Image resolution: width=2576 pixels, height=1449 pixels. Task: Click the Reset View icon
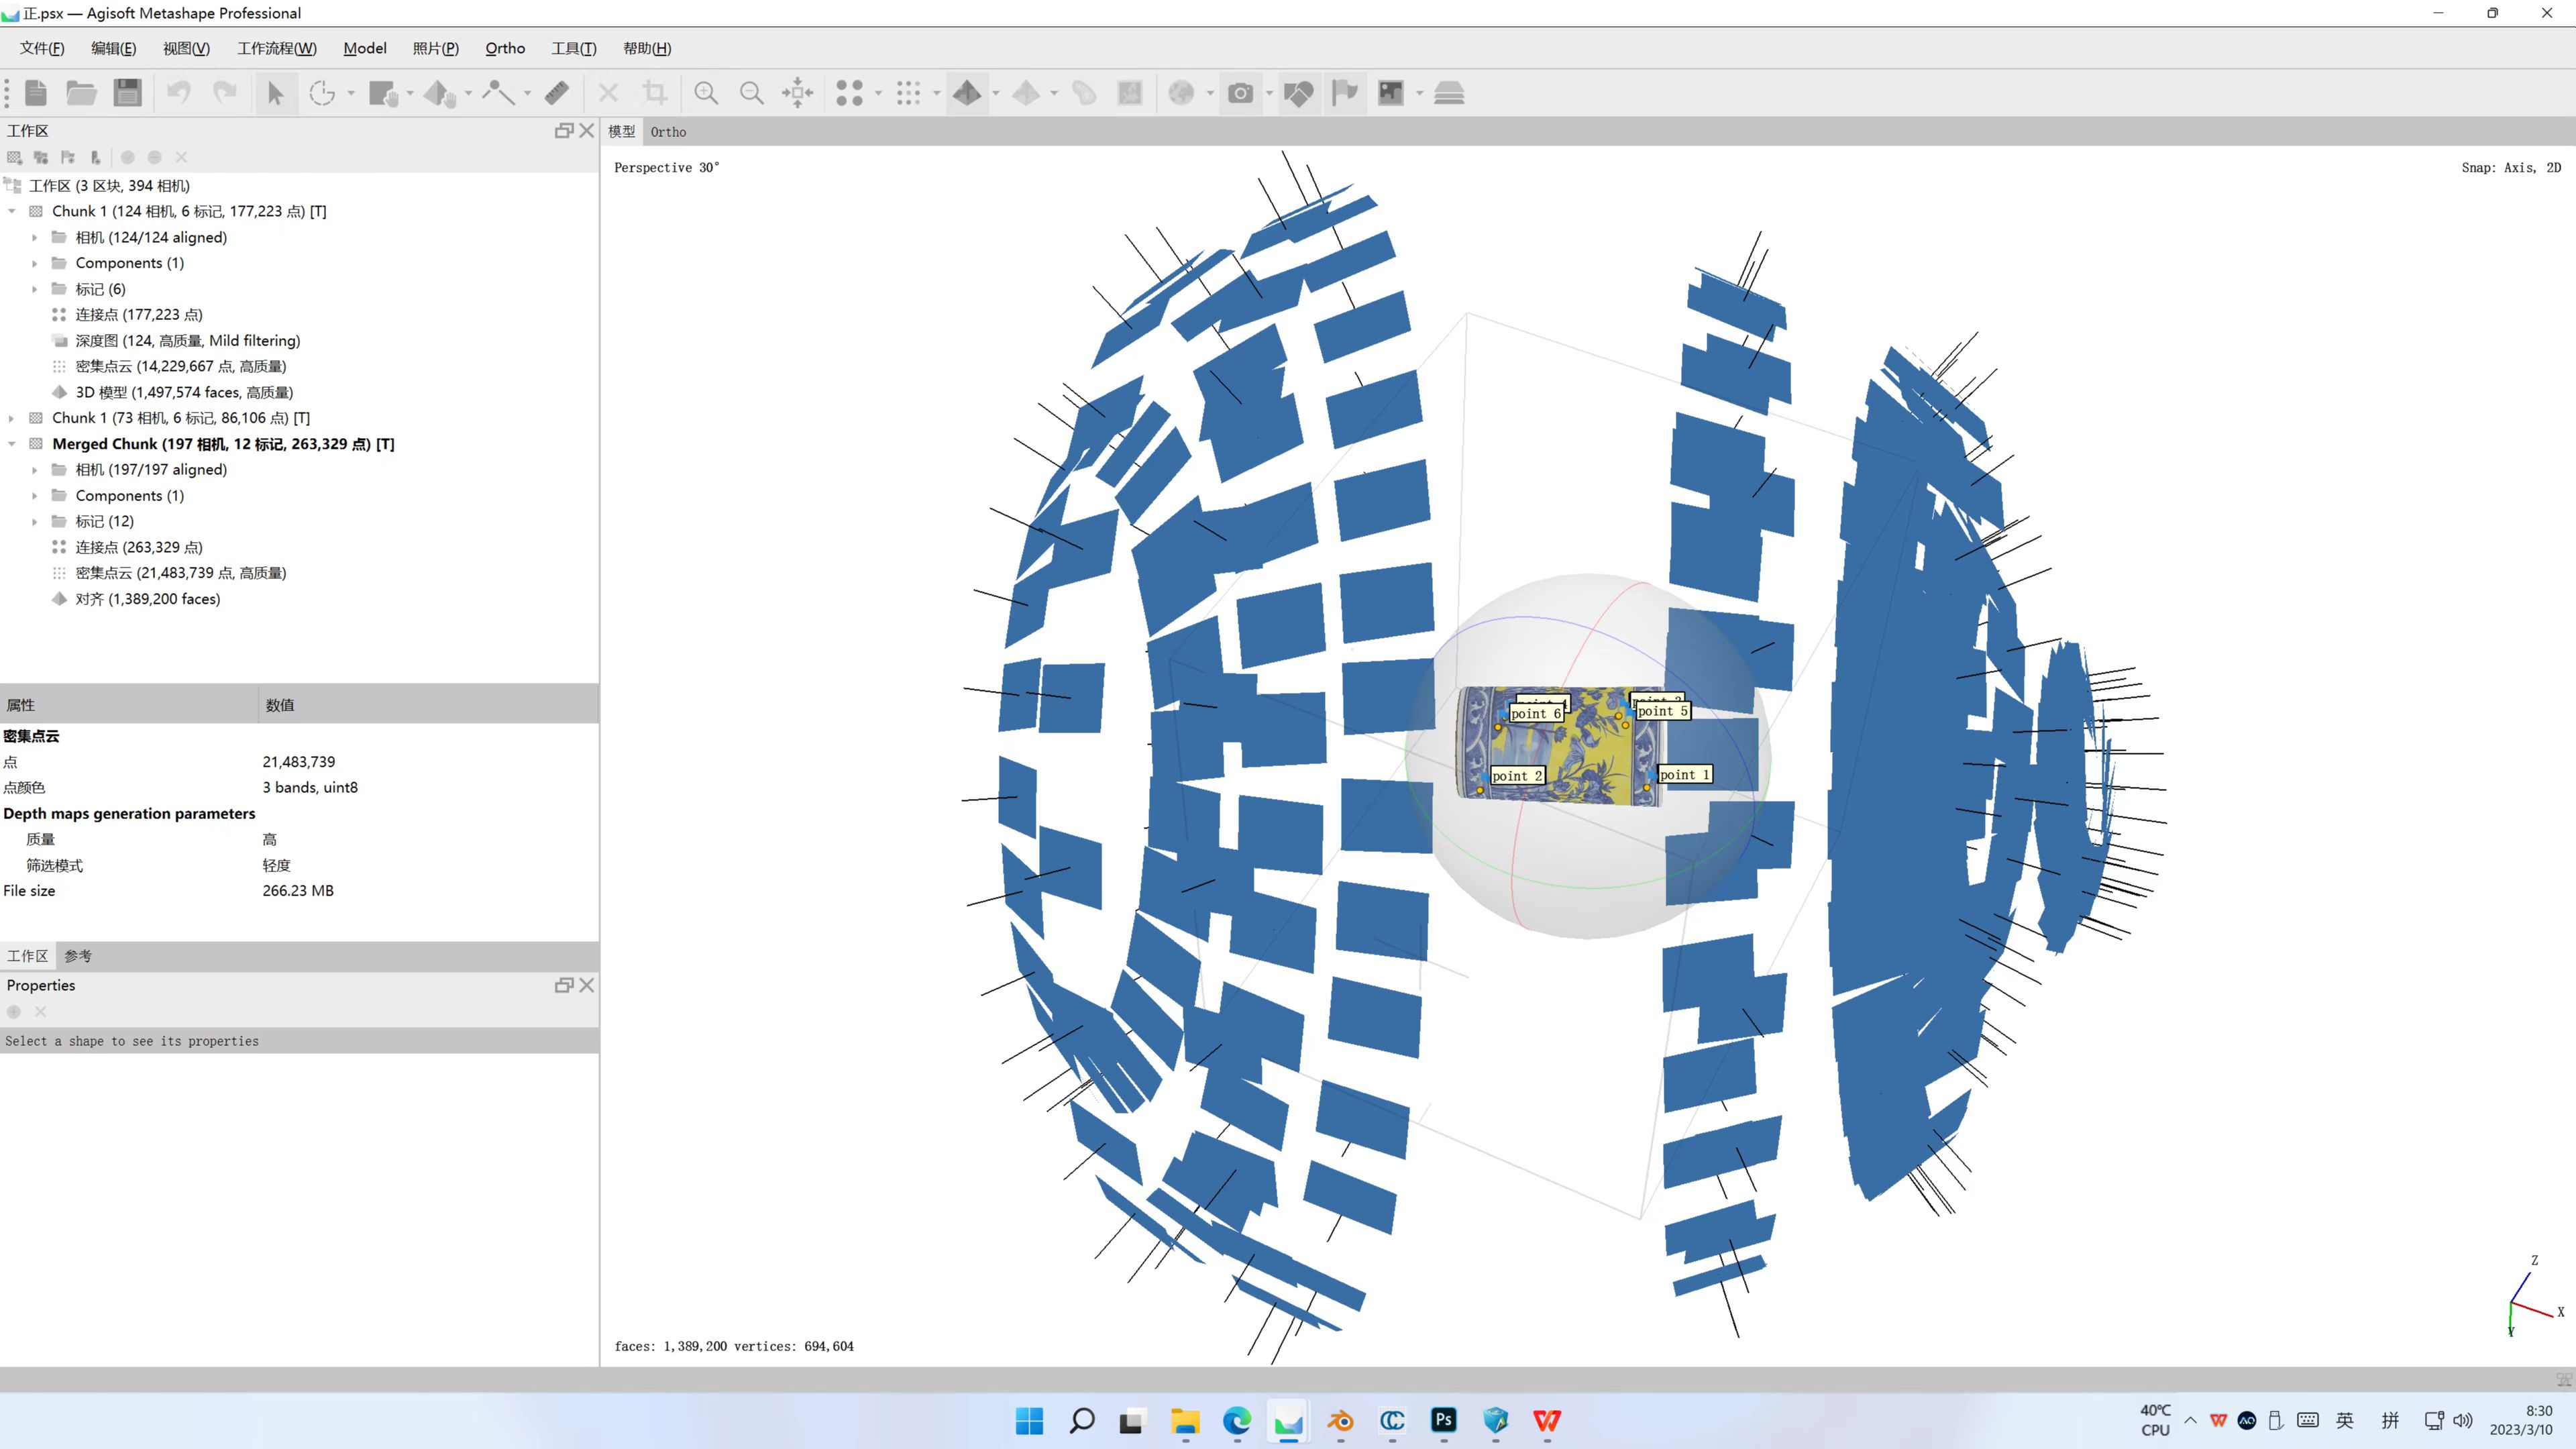point(797,93)
